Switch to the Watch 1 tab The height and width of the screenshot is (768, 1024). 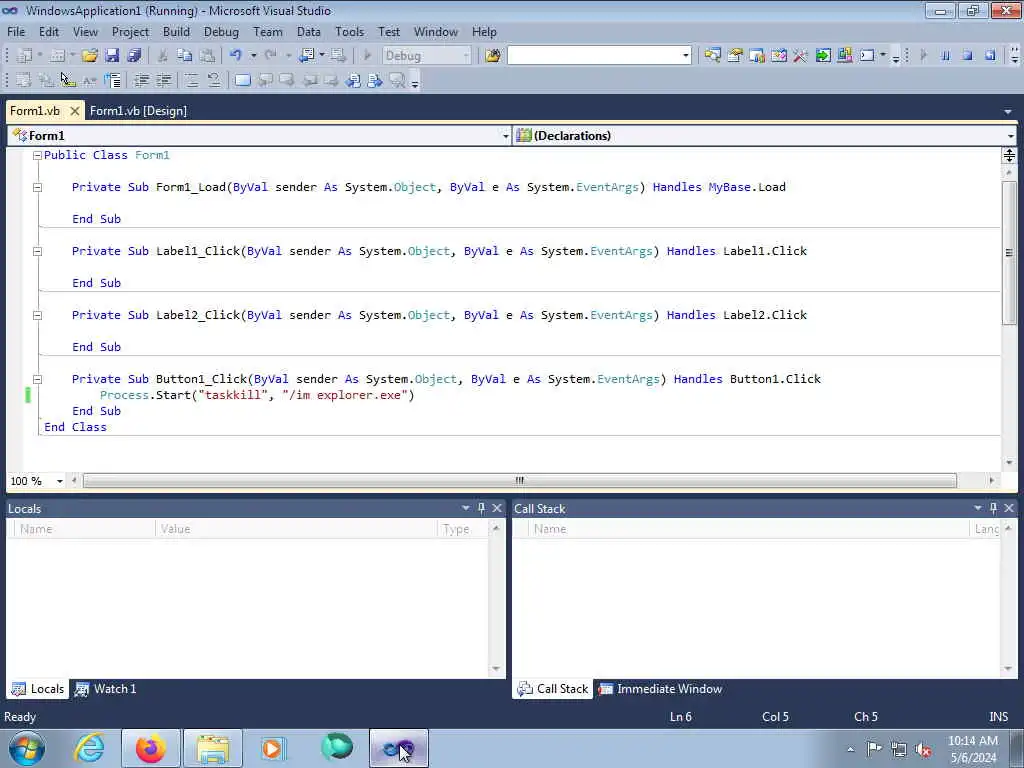(106, 689)
